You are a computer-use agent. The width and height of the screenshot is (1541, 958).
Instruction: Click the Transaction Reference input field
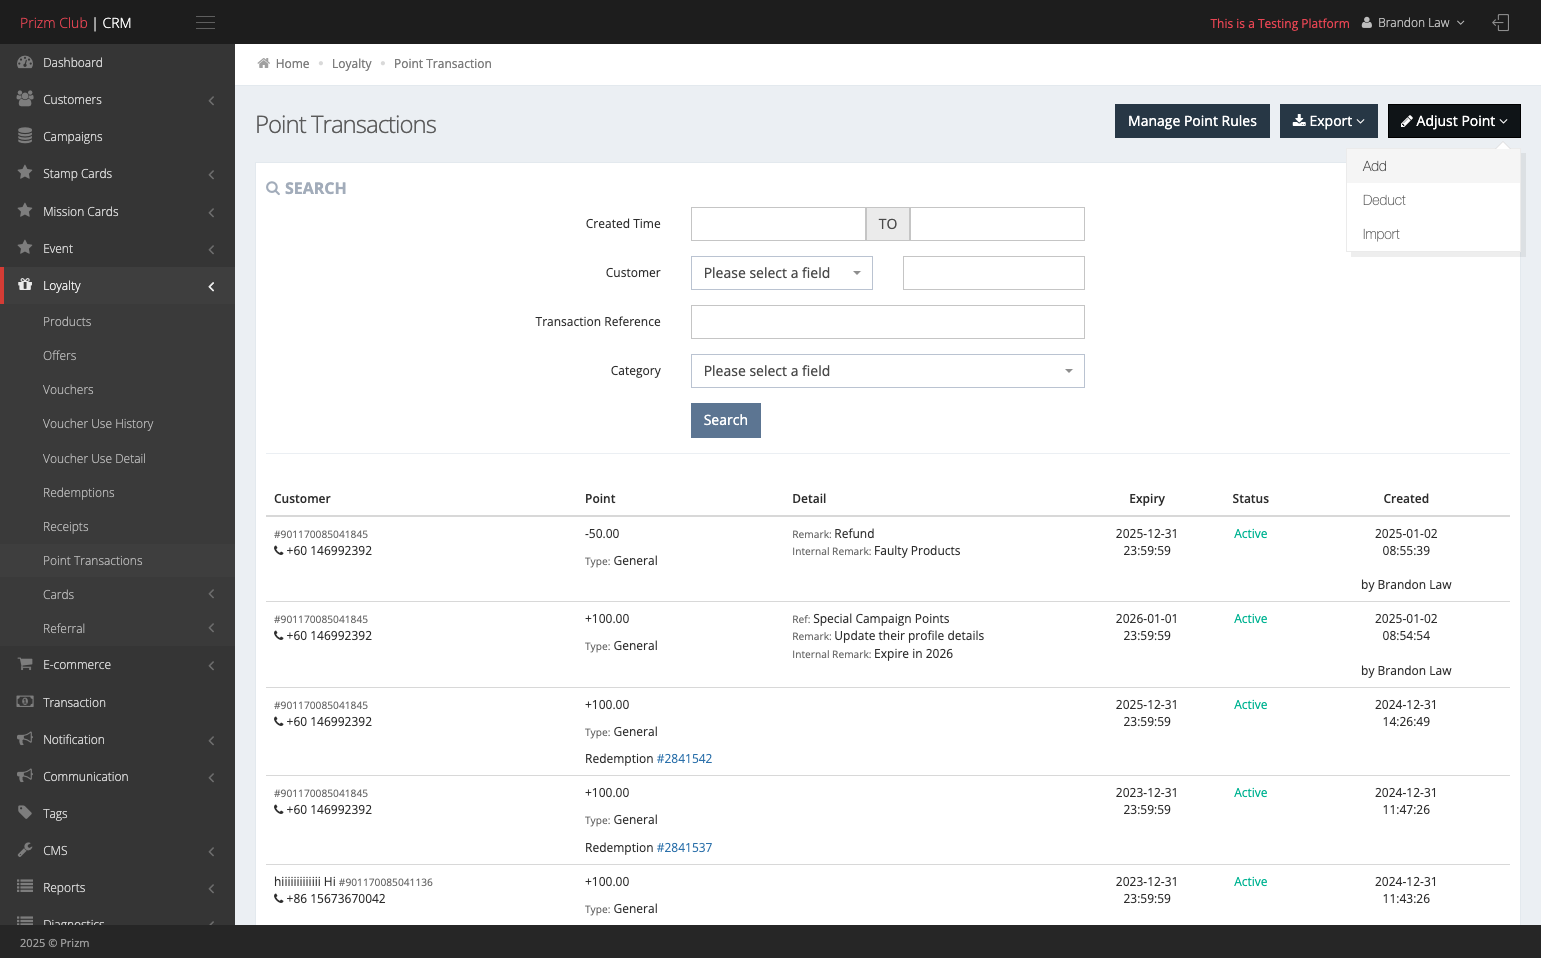pyautogui.click(x=888, y=322)
